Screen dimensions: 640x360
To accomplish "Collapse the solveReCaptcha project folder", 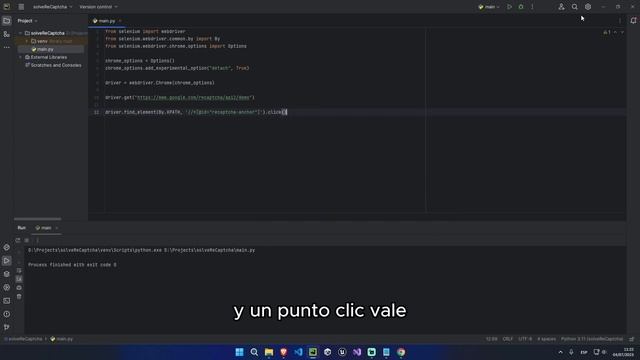I will [20, 33].
